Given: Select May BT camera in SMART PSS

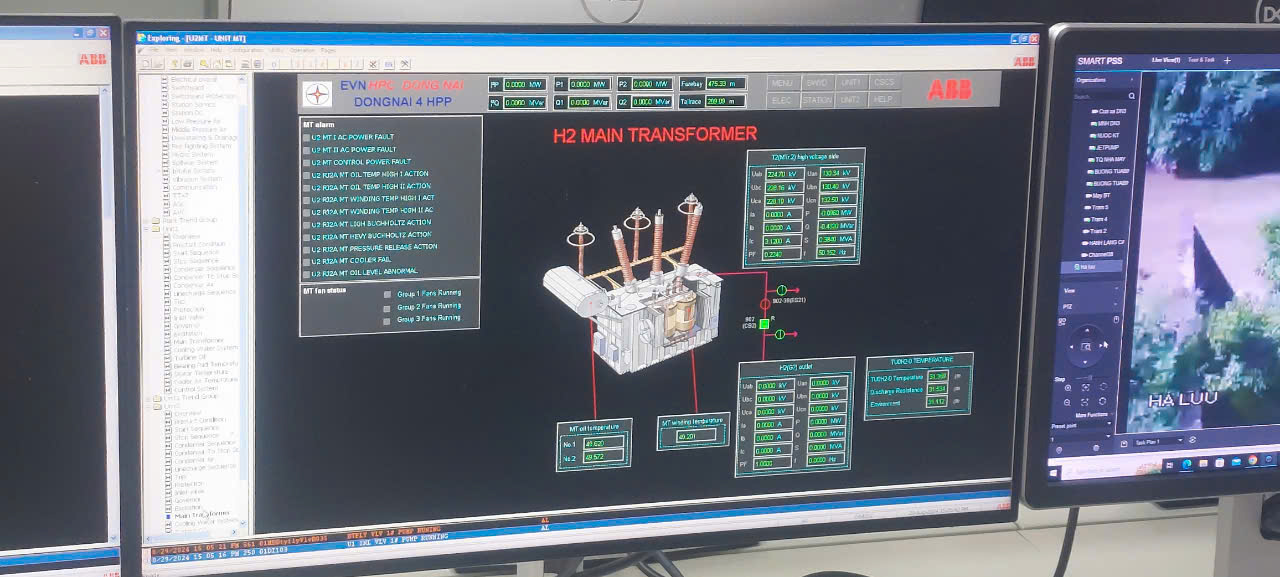Looking at the screenshot, I should tap(1100, 195).
